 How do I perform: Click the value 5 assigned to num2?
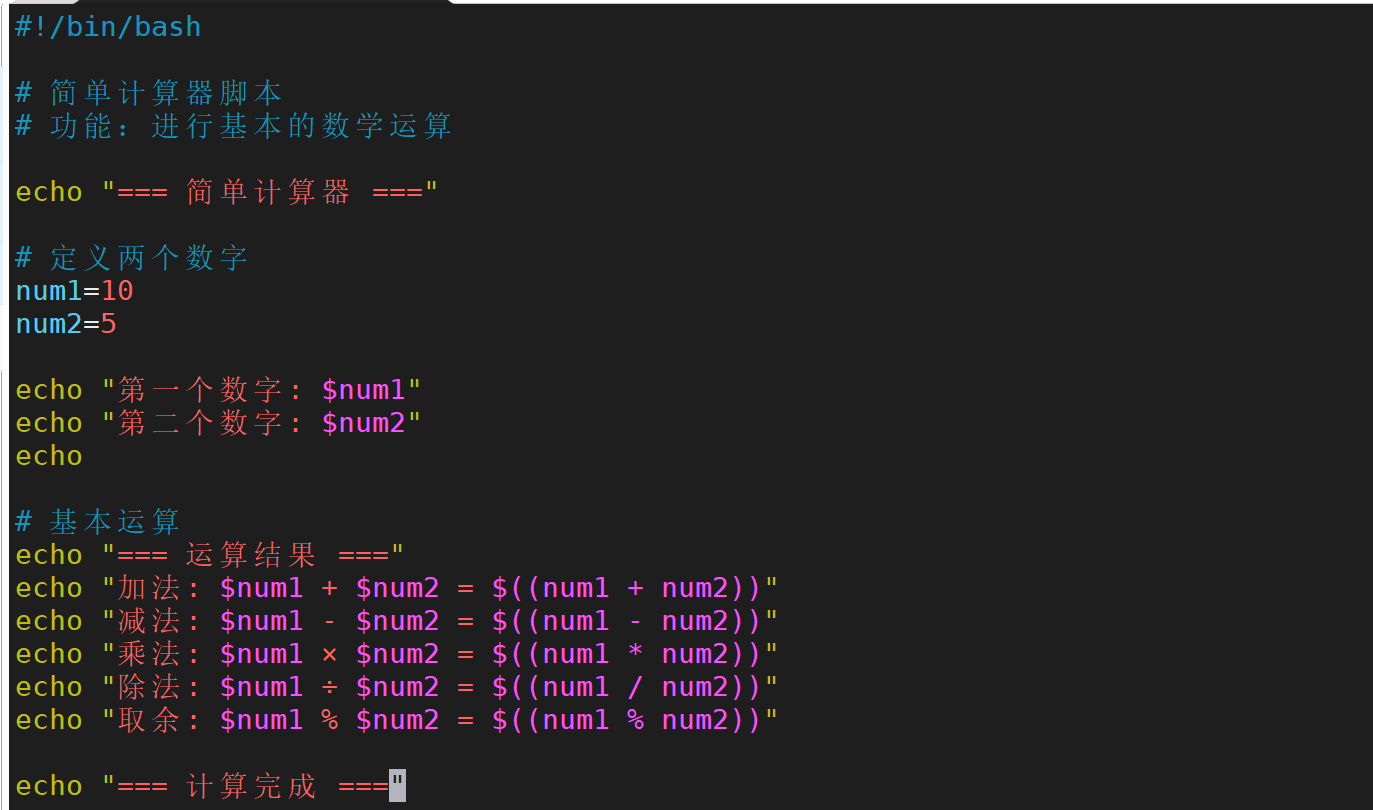[109, 324]
